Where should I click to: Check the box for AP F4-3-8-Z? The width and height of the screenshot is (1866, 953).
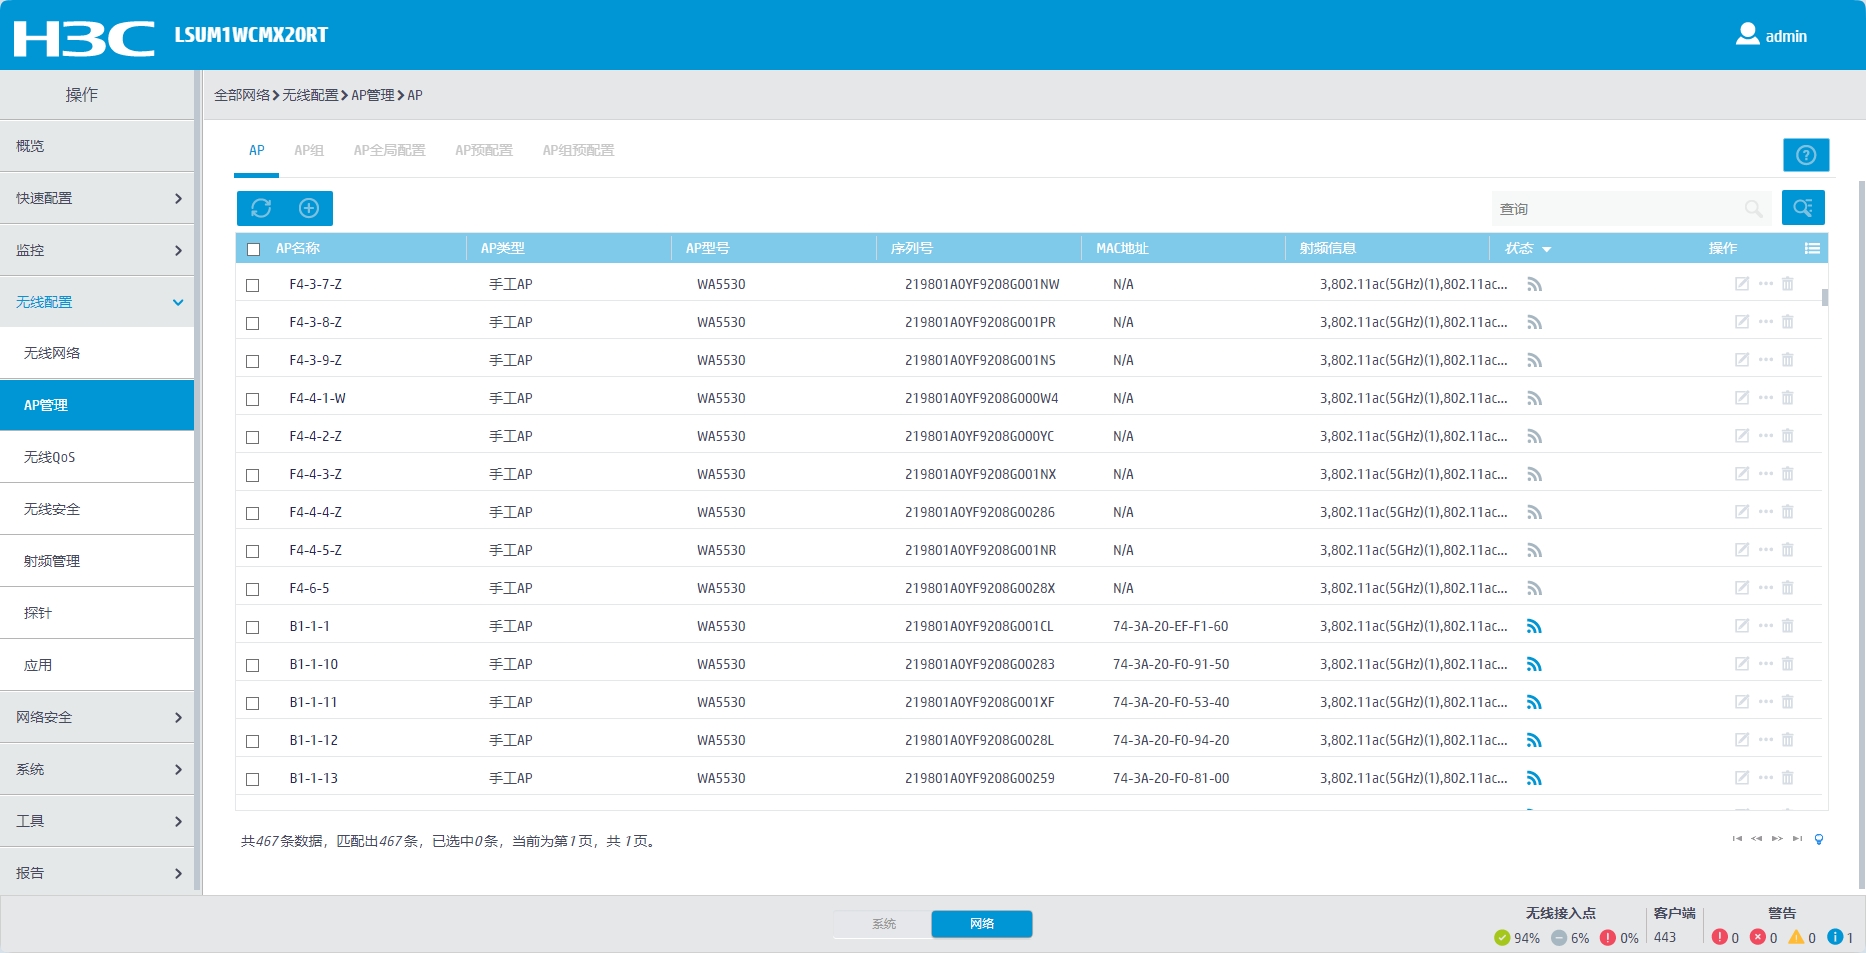(253, 323)
